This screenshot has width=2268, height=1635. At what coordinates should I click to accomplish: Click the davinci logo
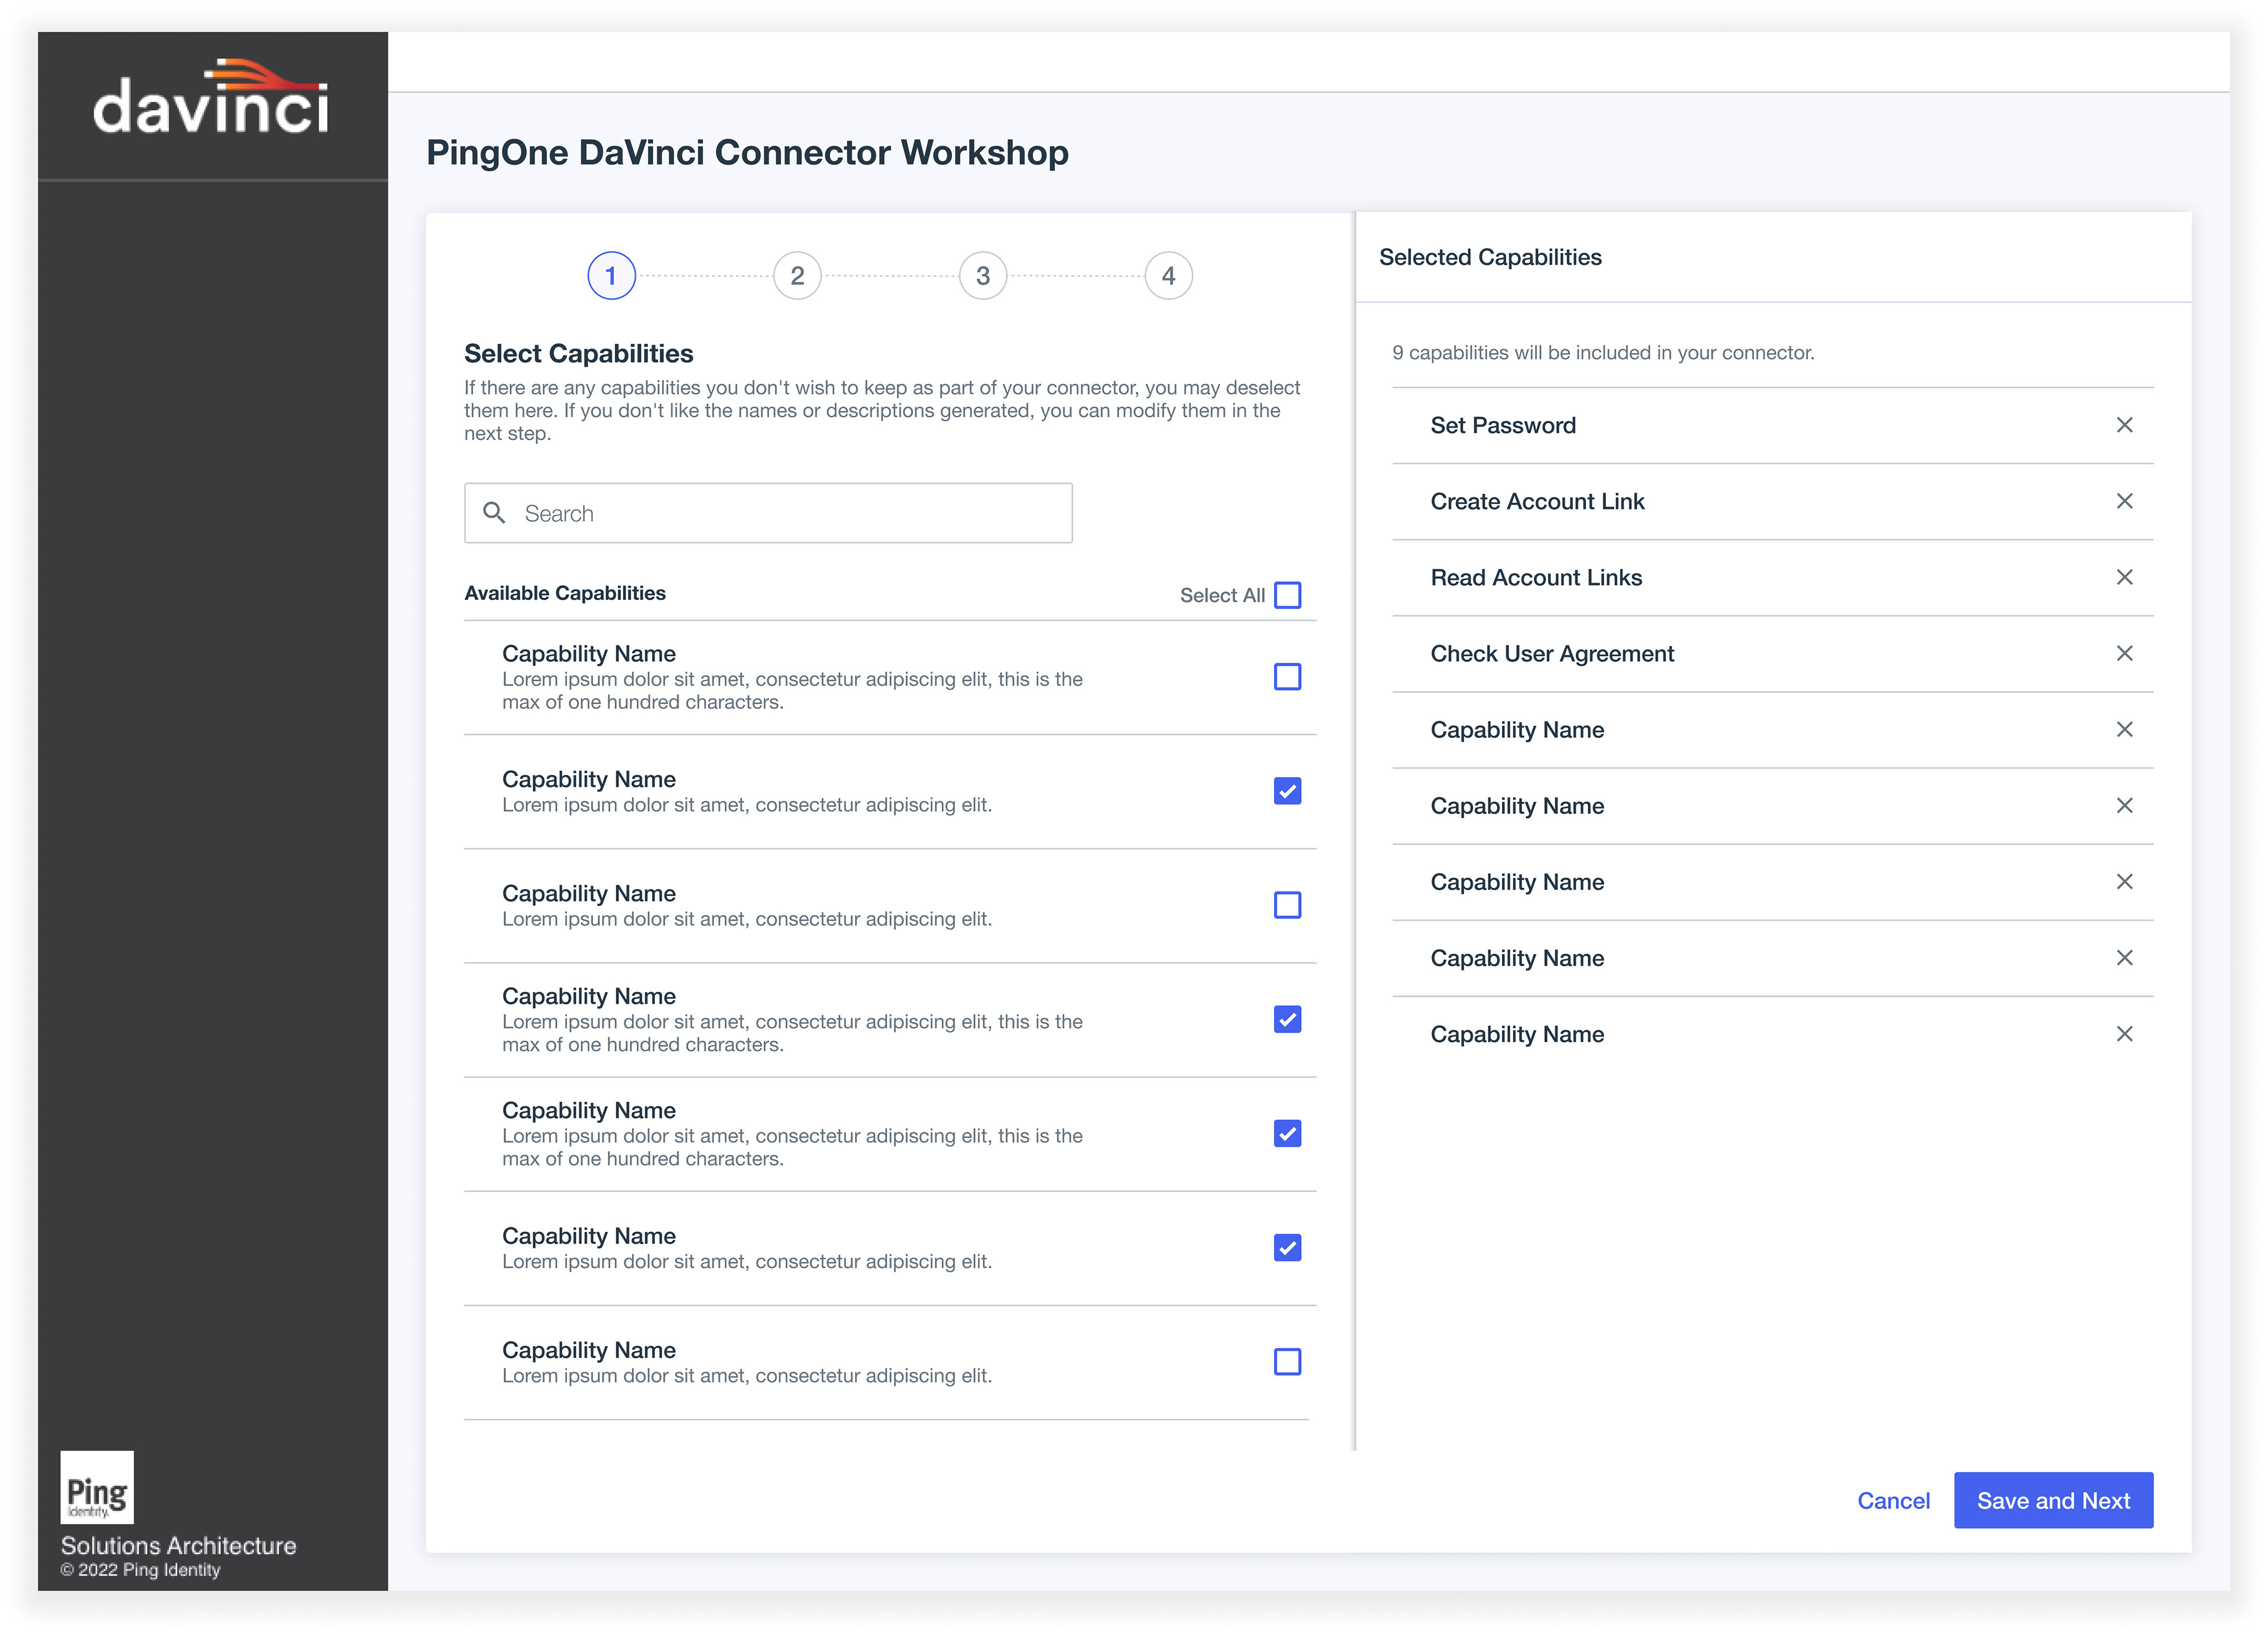[211, 97]
